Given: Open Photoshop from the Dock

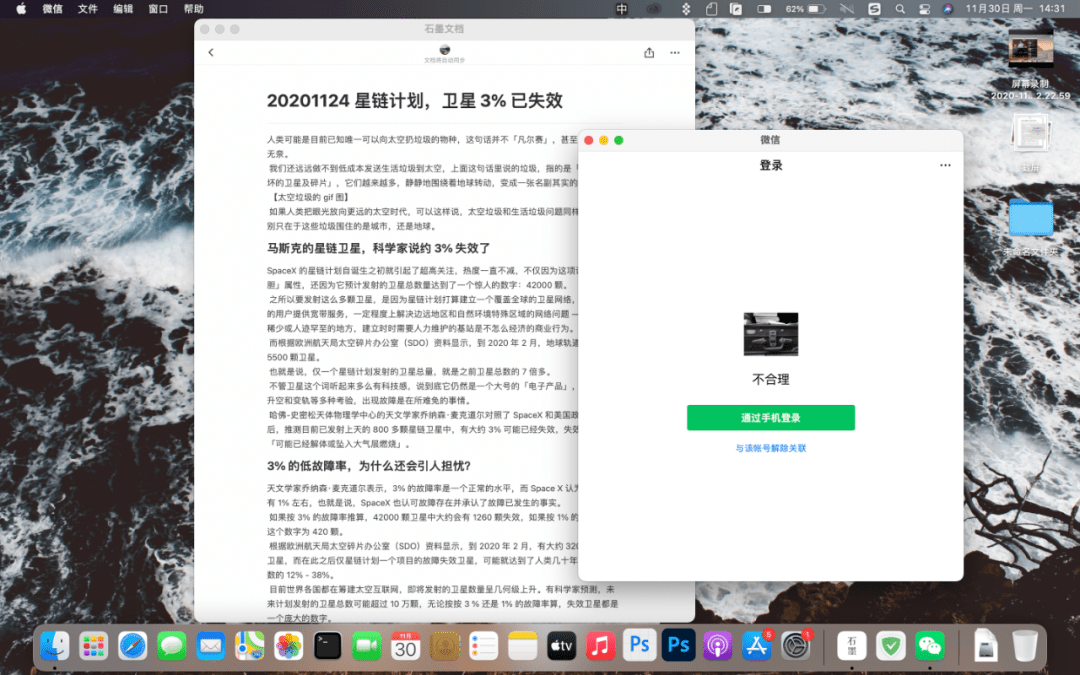Looking at the screenshot, I should tap(639, 647).
